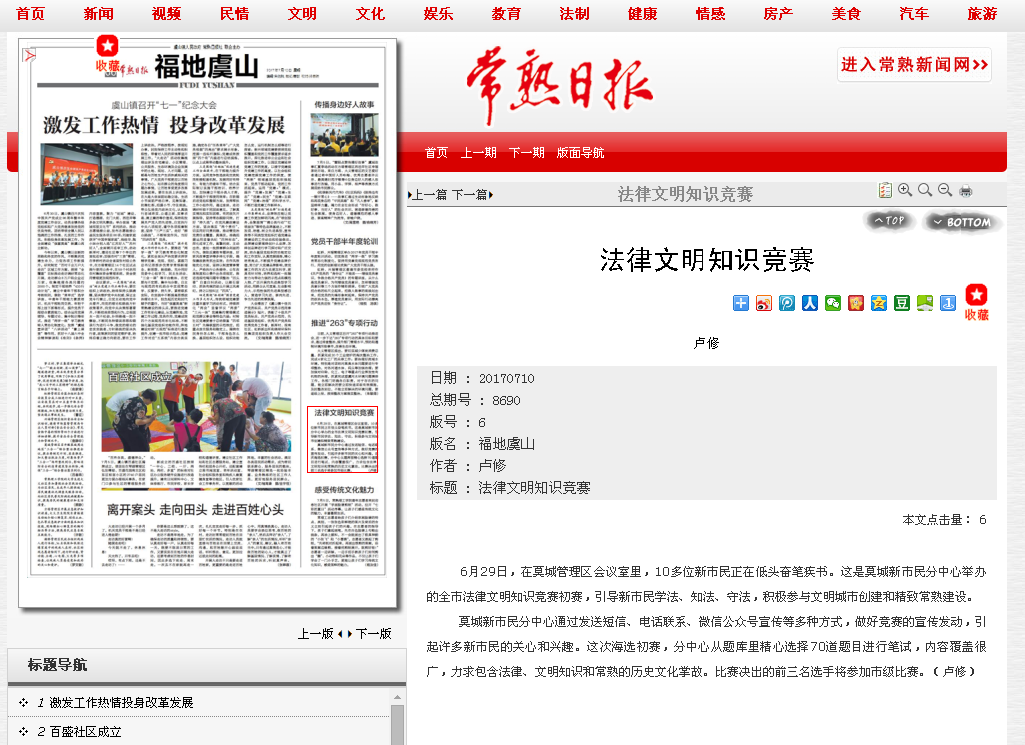Open the 文明 top menu item
The image size is (1025, 745).
pyautogui.click(x=303, y=14)
